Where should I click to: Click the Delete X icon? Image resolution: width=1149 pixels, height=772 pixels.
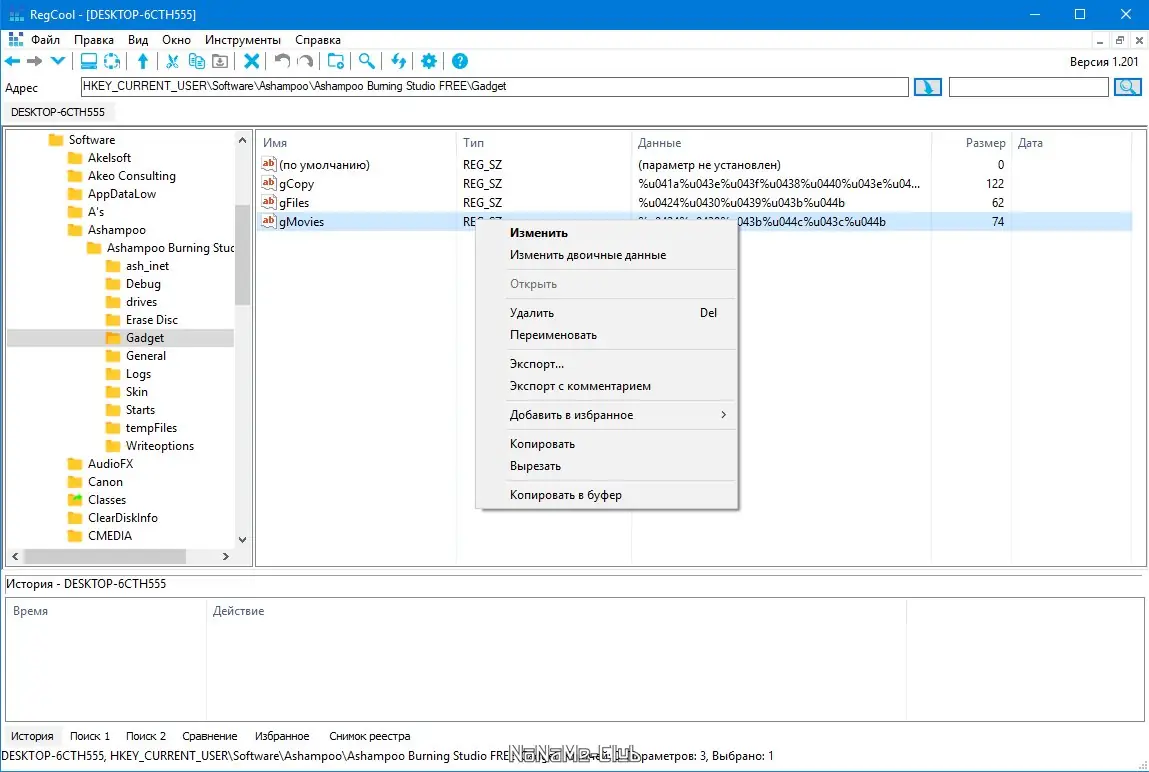[x=251, y=62]
